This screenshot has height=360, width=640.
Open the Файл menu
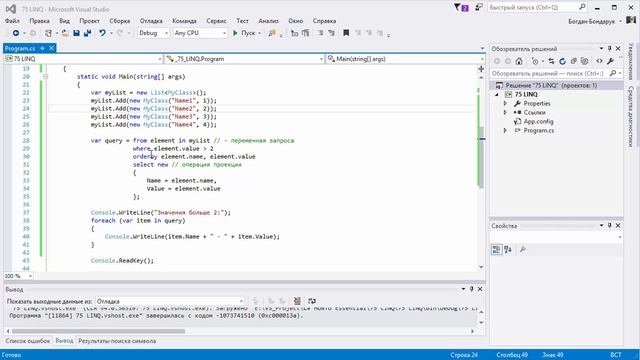coord(12,21)
